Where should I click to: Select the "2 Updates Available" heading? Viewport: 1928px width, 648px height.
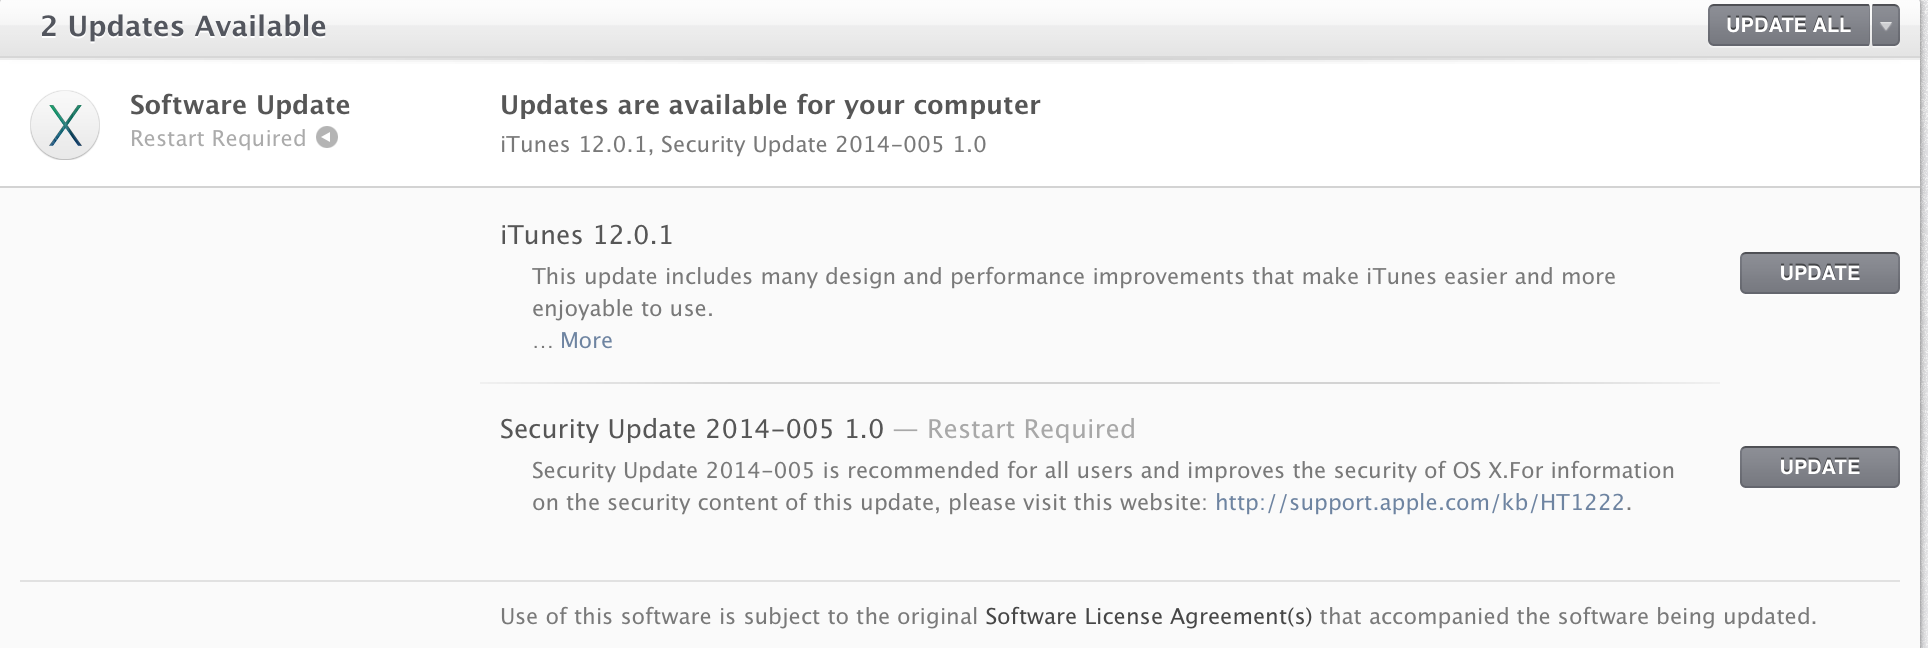tap(183, 26)
